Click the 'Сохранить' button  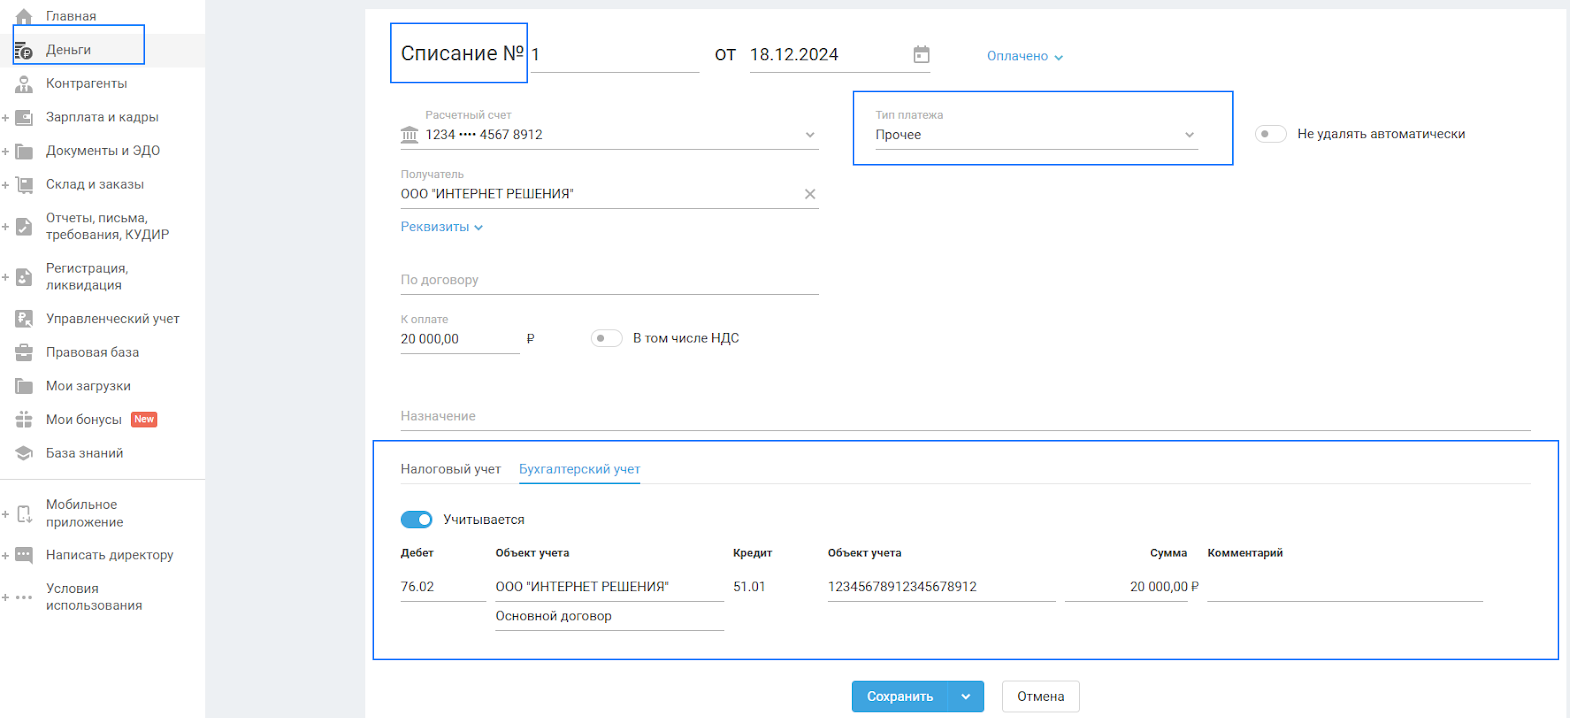tap(900, 697)
